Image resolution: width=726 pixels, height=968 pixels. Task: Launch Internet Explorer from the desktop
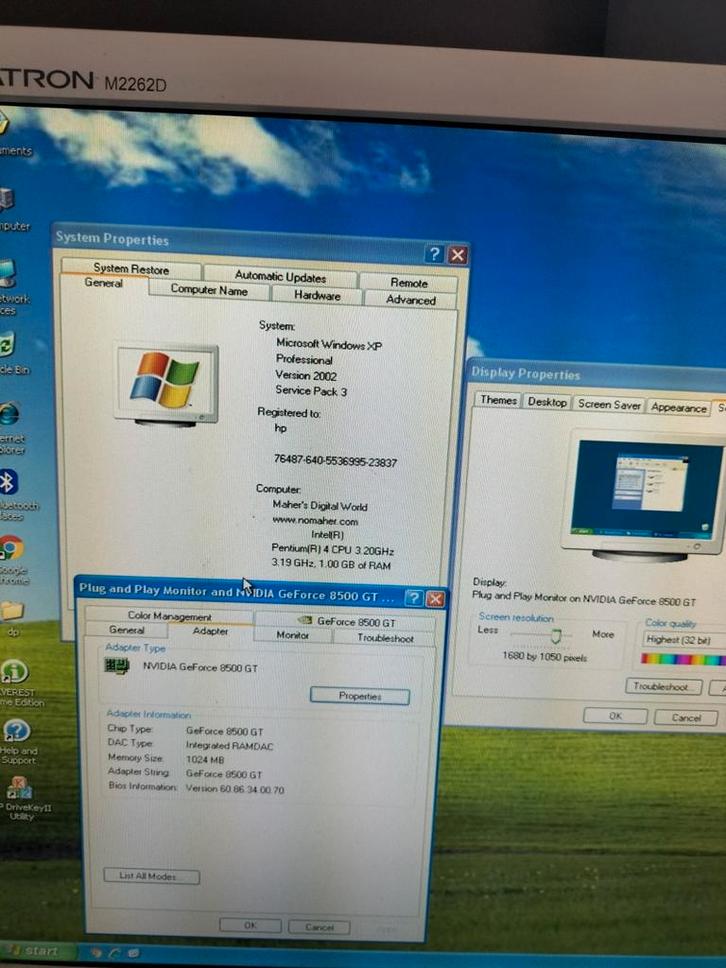(x=9, y=414)
